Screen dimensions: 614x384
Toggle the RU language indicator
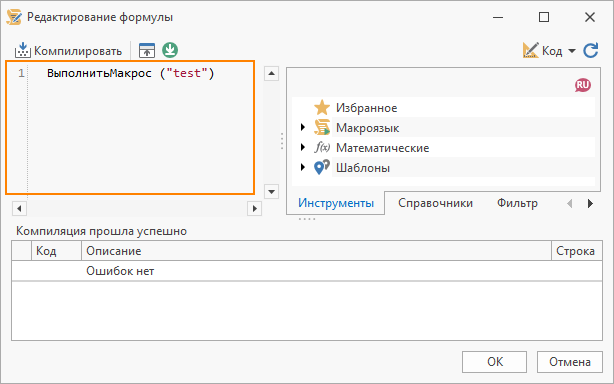583,85
